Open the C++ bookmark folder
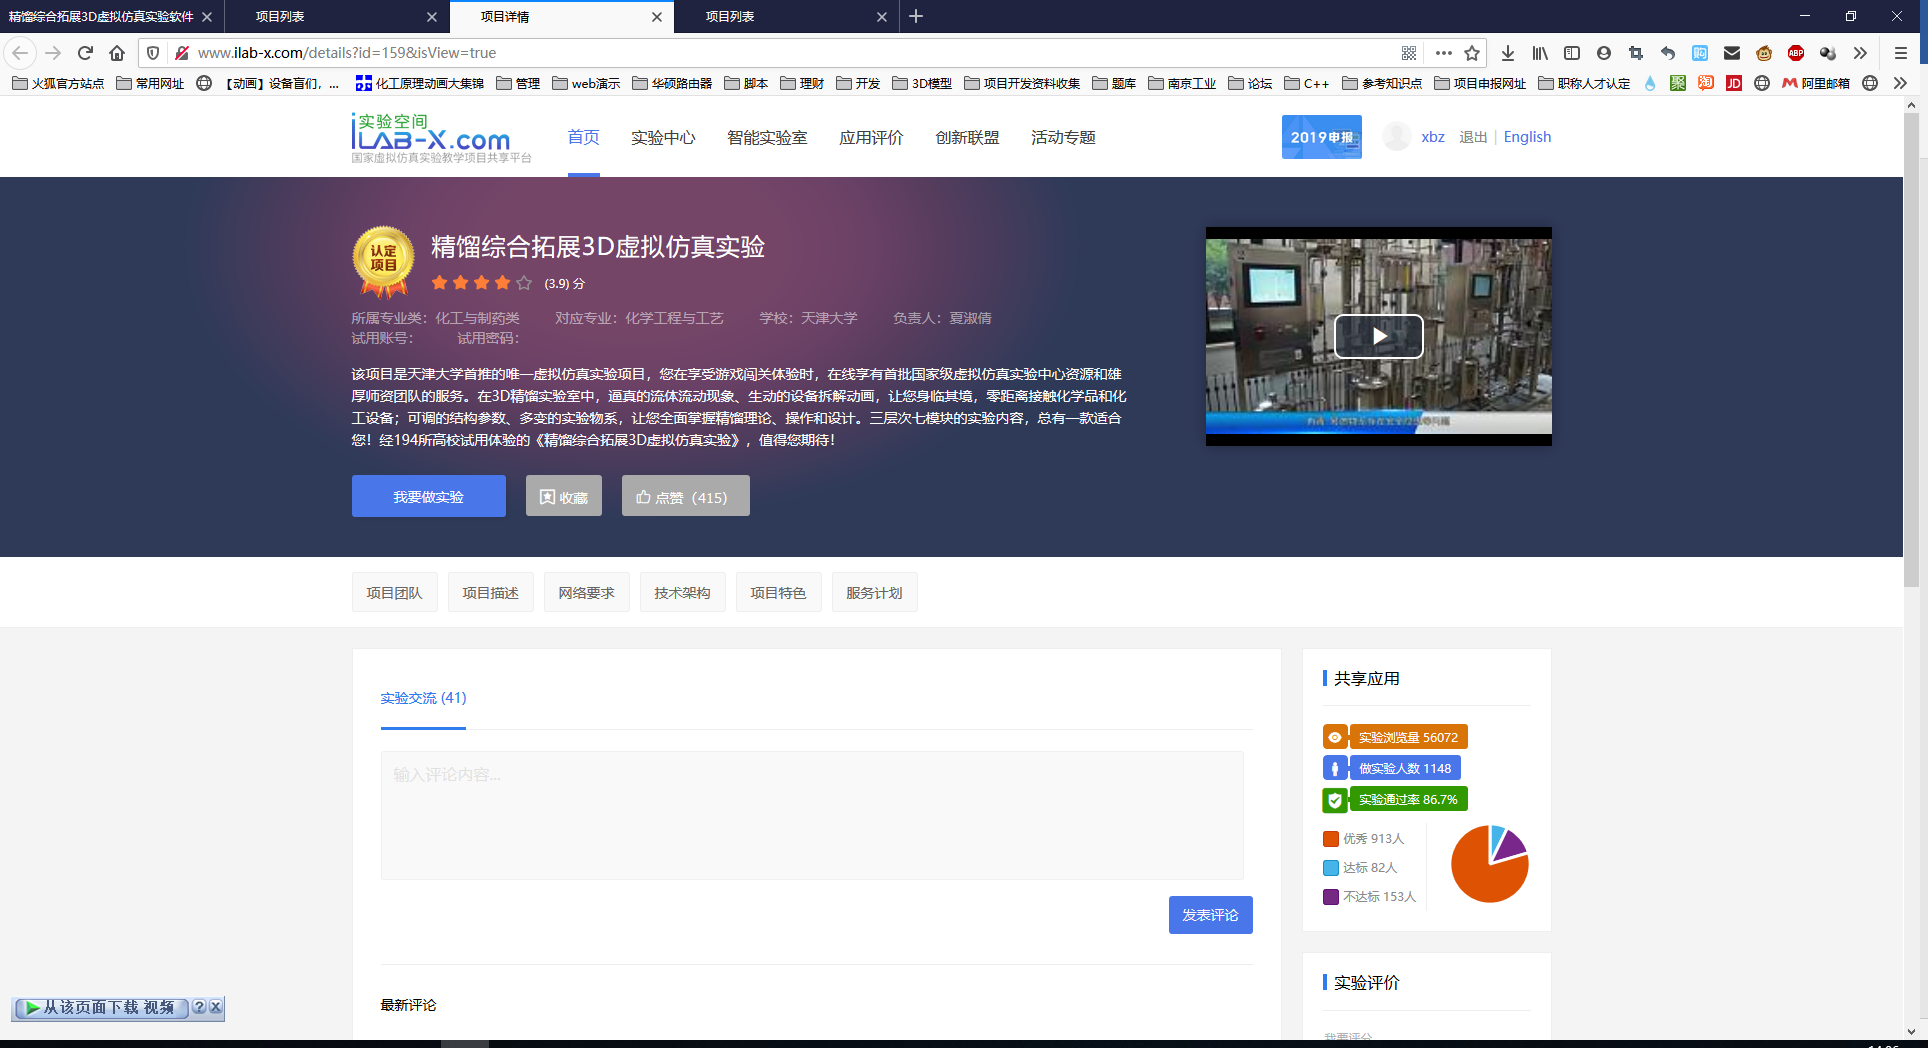This screenshot has height=1048, width=1928. pyautogui.click(x=1307, y=83)
